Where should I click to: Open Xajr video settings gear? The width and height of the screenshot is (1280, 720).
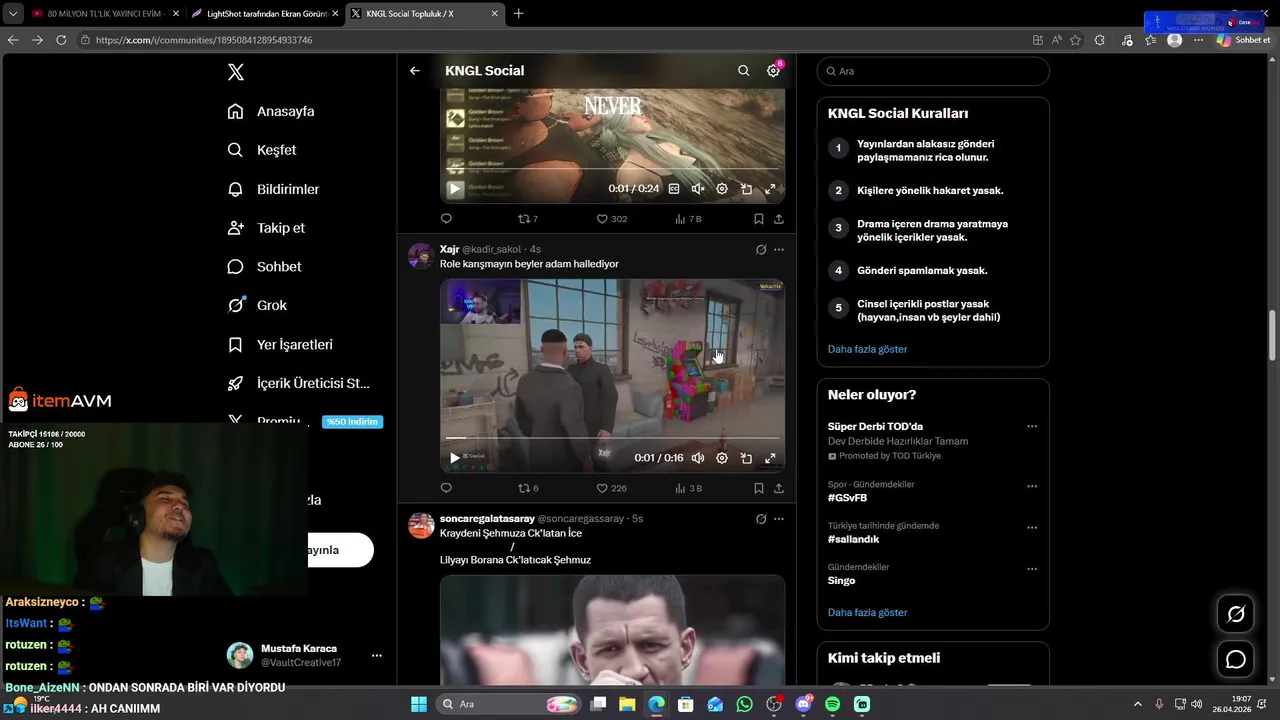click(x=722, y=458)
